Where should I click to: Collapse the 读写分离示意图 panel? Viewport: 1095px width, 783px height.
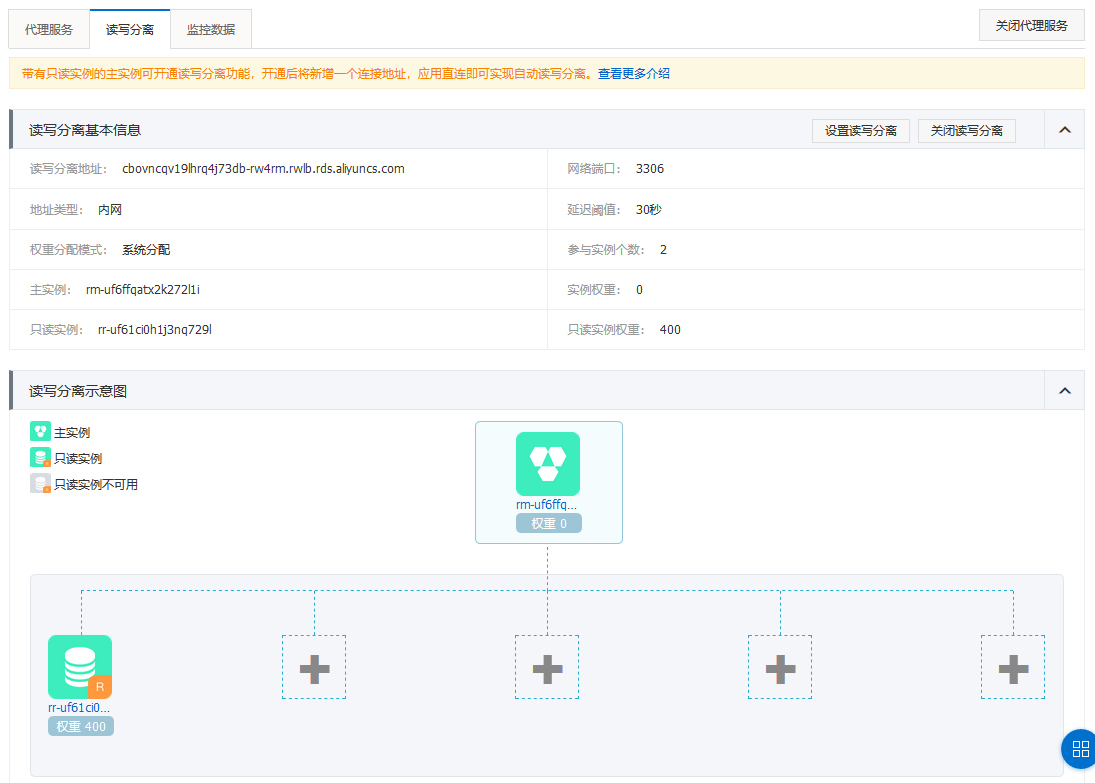coord(1064,391)
